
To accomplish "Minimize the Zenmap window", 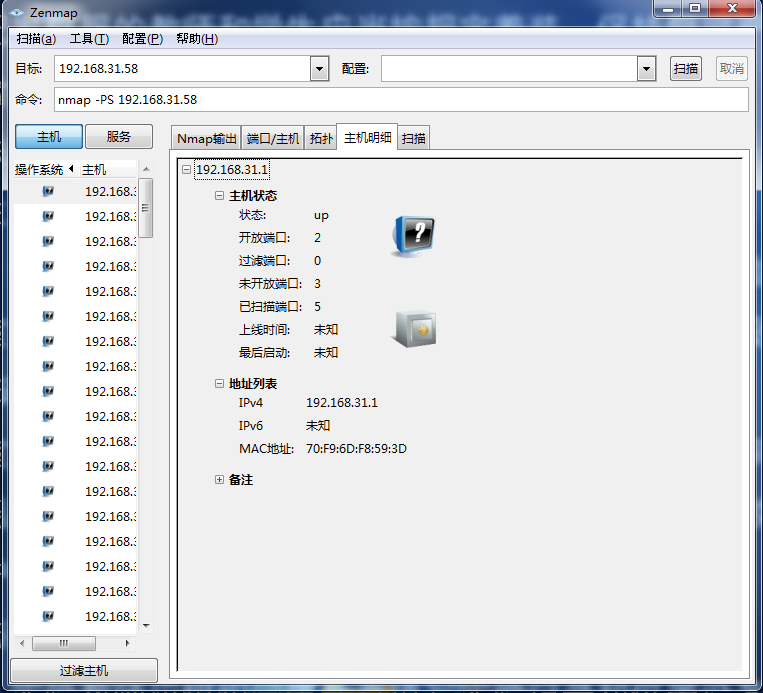I will point(668,8).
